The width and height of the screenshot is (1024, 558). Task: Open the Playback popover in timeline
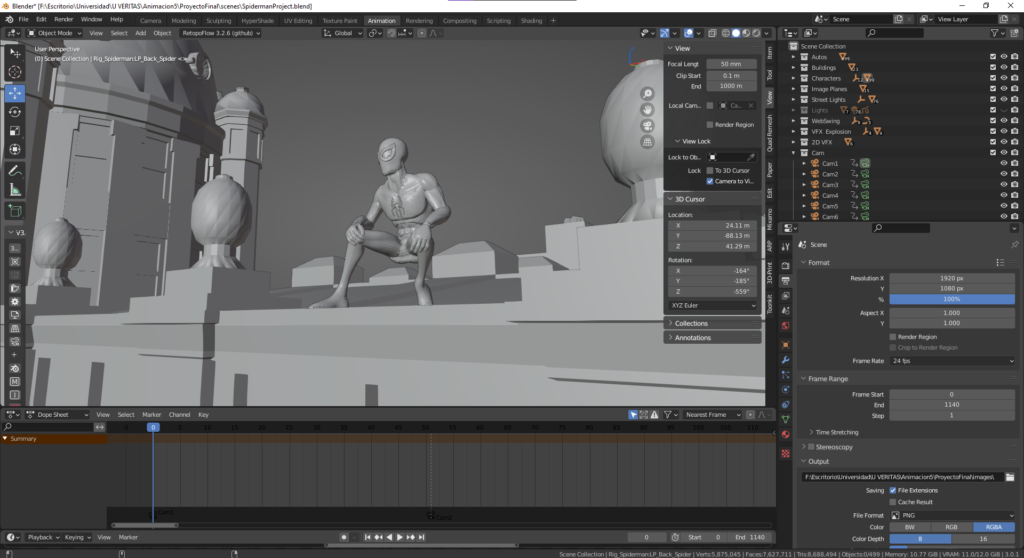(x=43, y=537)
